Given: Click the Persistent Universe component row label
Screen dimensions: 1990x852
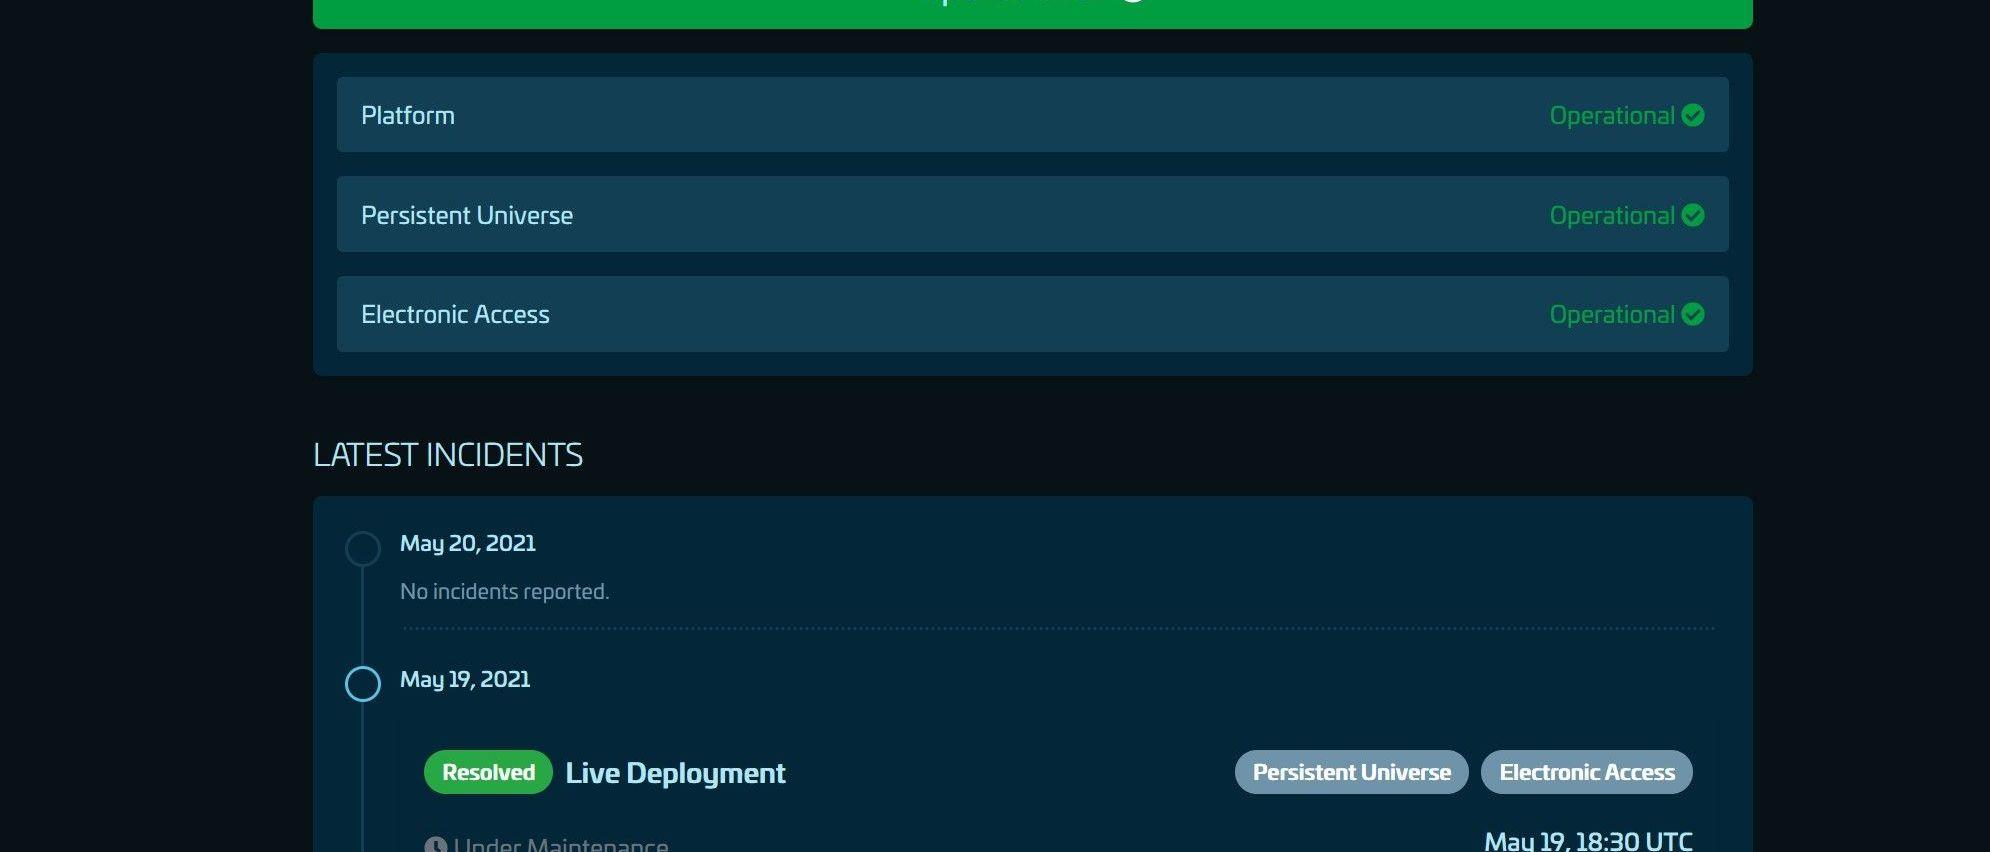Looking at the screenshot, I should [x=467, y=215].
